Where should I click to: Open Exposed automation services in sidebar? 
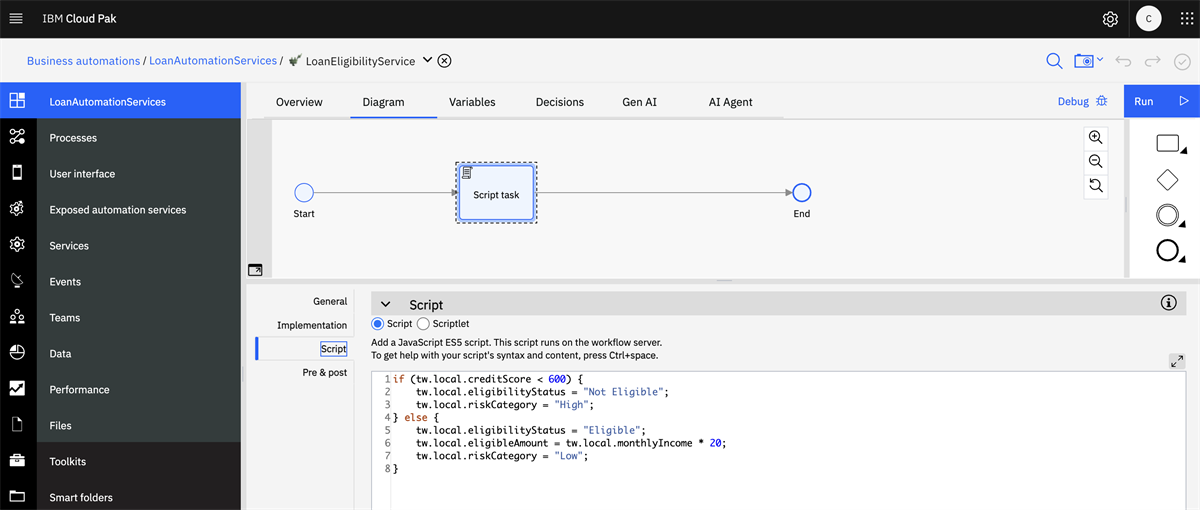pos(139,210)
